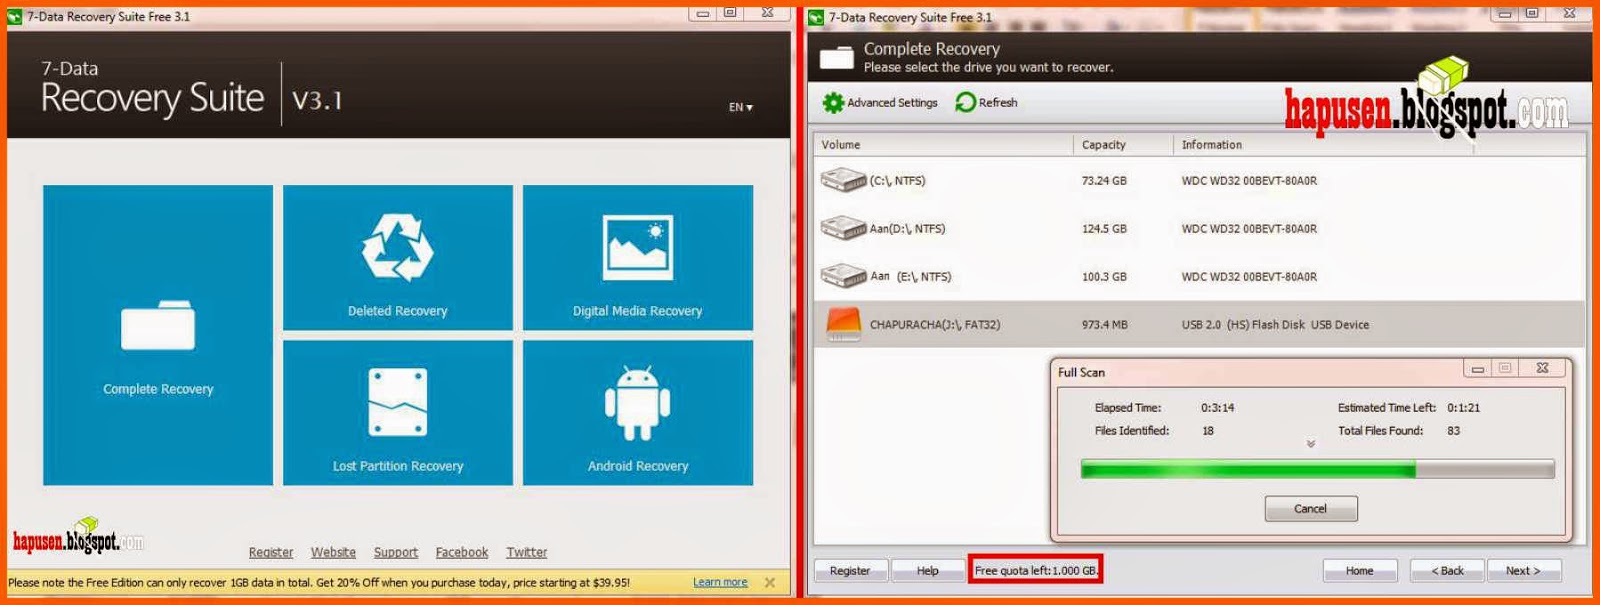
Task: Close the Full Scan dialog
Action: click(x=1543, y=369)
